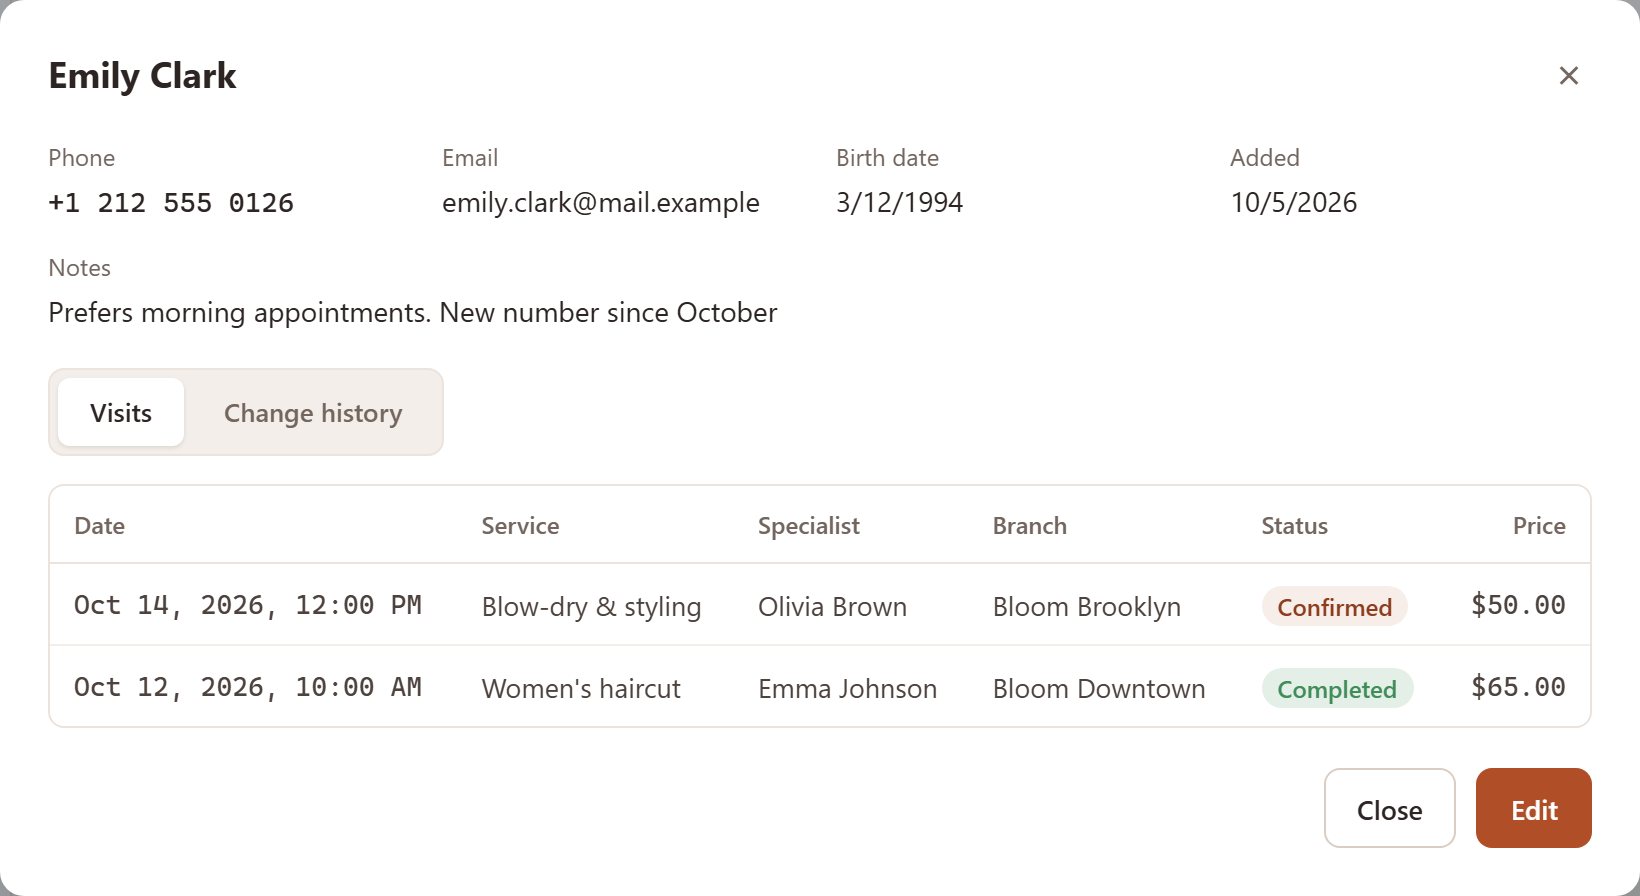The image size is (1640, 896).
Task: Select the Oct 14, 2026, 12:00 PM visit date
Action: [248, 605]
